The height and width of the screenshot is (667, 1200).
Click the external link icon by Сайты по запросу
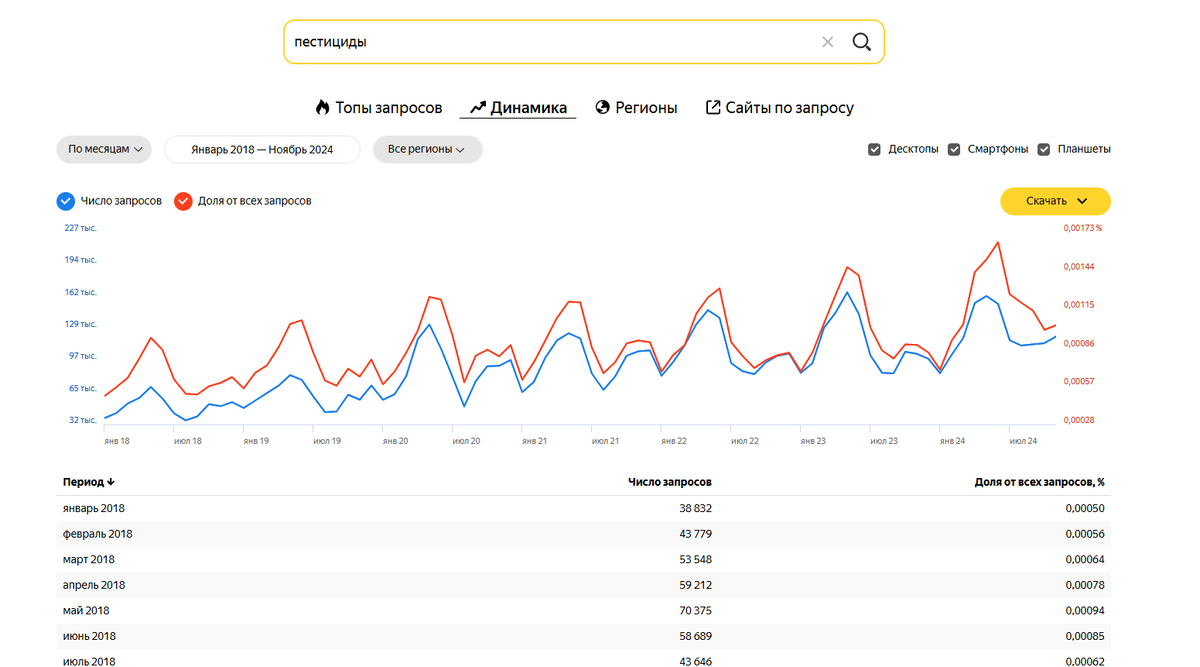point(713,107)
